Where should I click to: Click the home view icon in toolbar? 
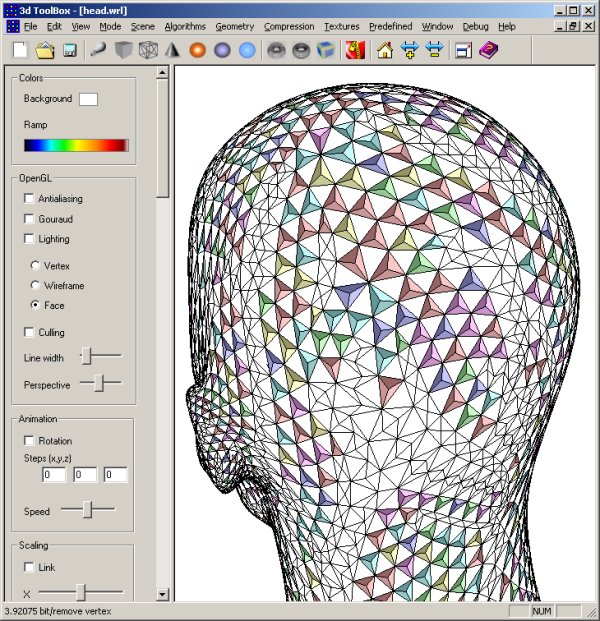[385, 49]
